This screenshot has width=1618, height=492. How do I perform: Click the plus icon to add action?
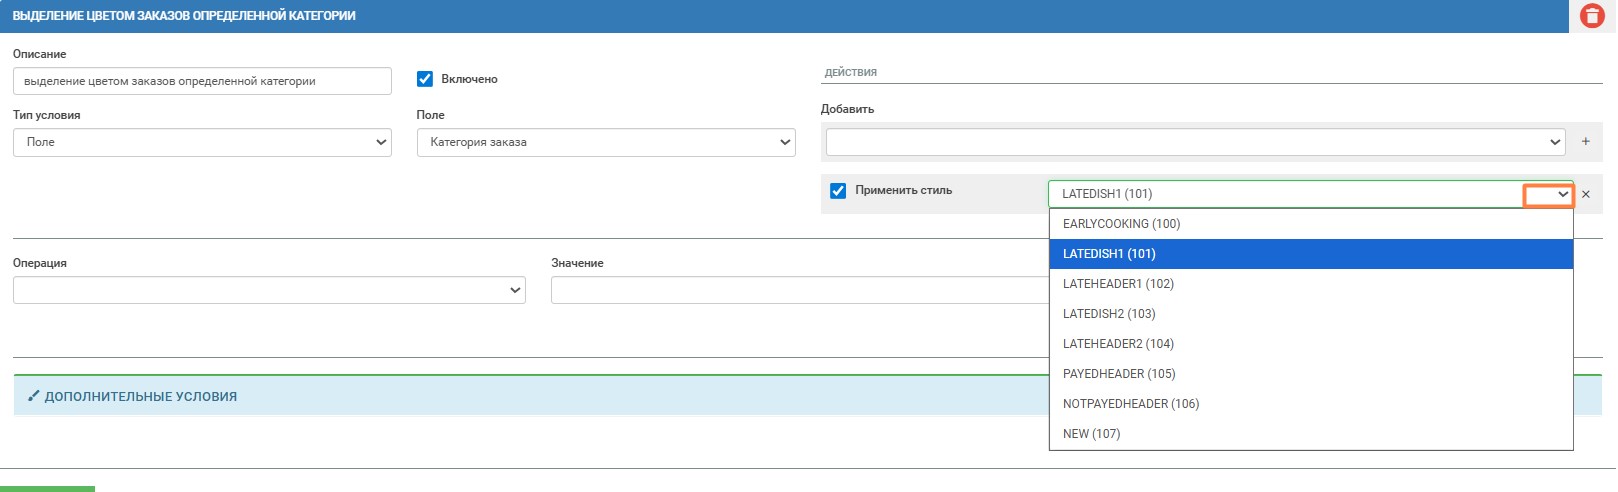(x=1586, y=142)
